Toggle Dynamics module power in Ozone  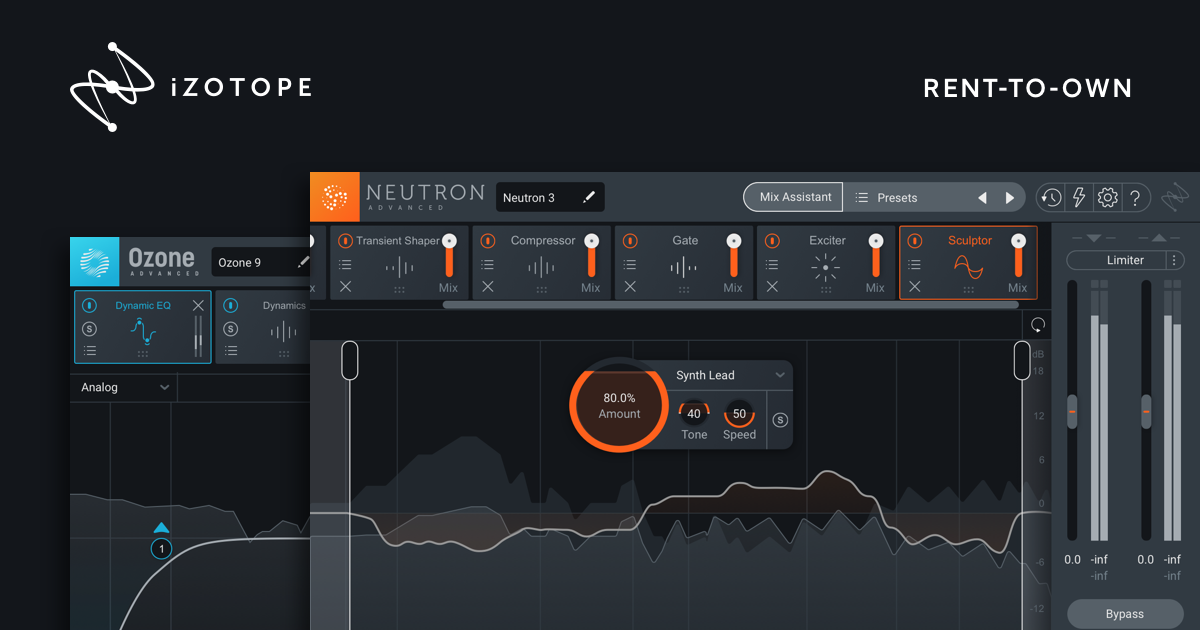231,305
